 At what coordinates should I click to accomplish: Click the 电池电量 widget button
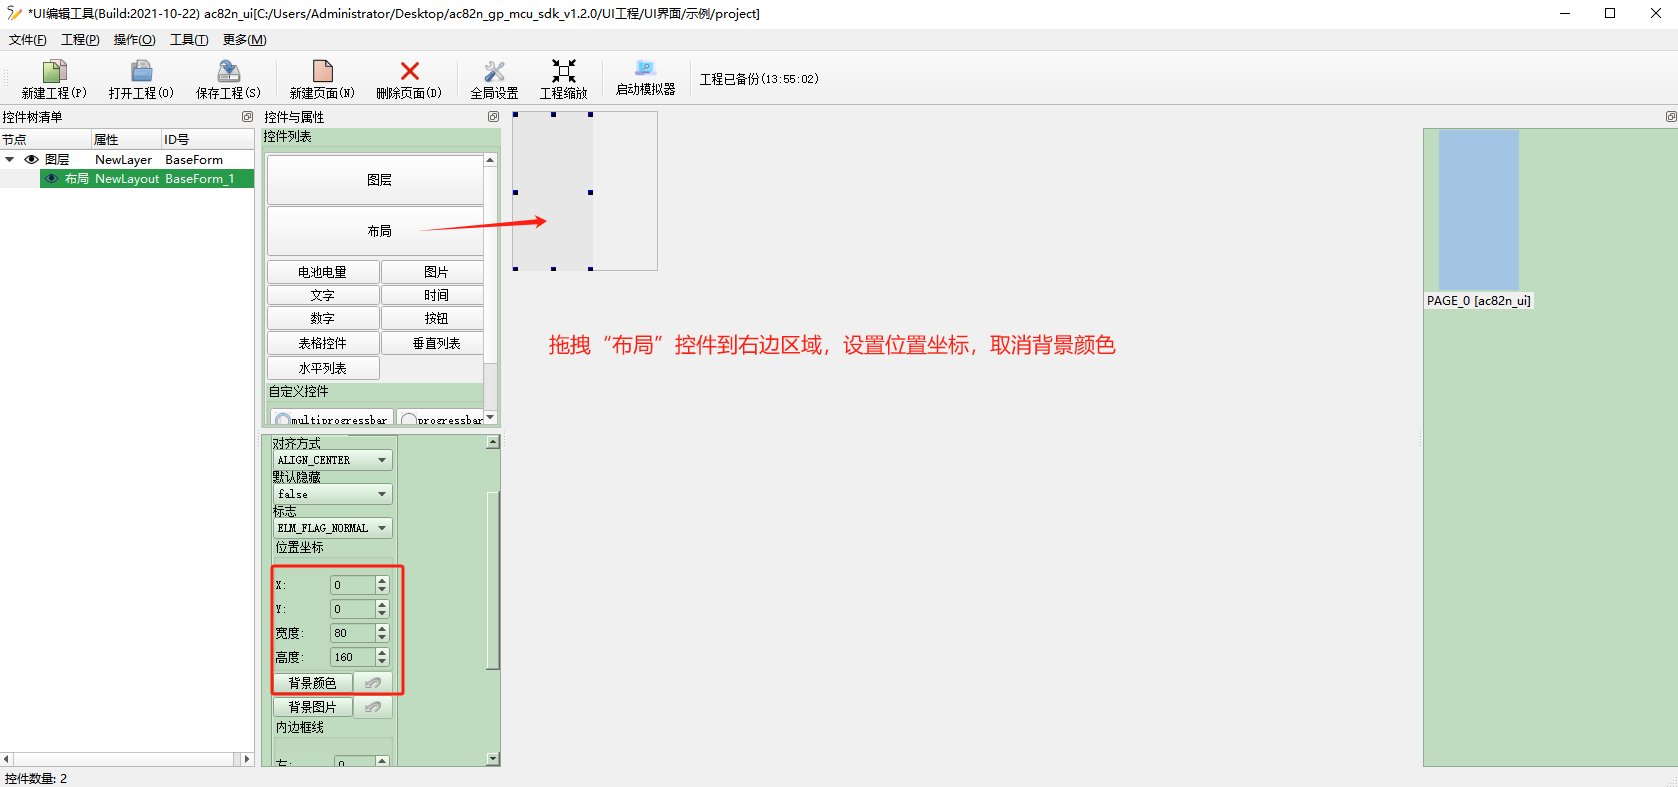[x=322, y=272]
